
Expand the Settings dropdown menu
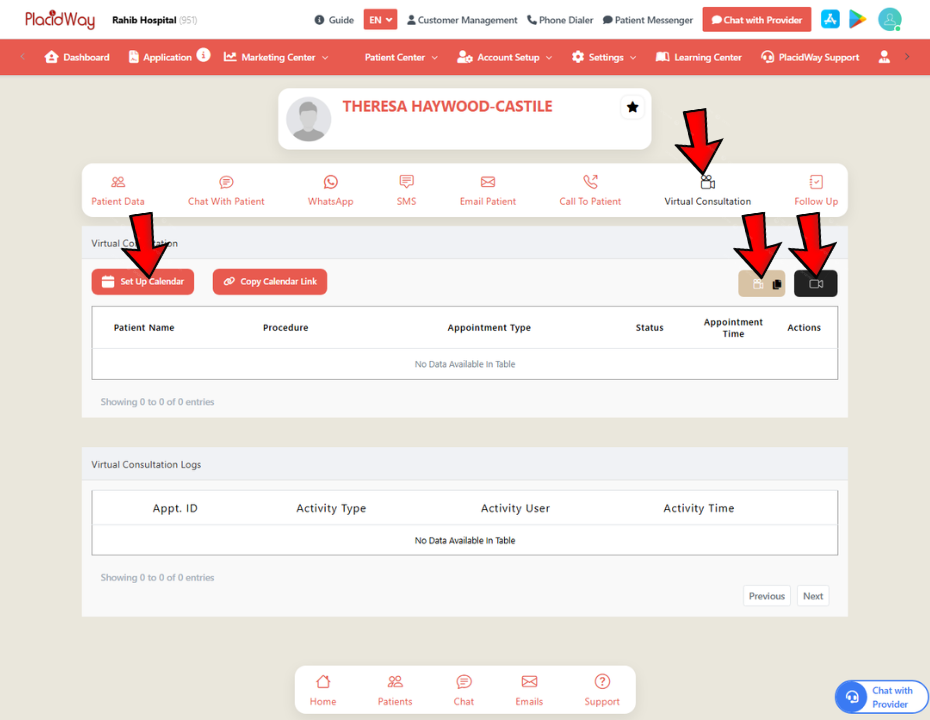(604, 57)
